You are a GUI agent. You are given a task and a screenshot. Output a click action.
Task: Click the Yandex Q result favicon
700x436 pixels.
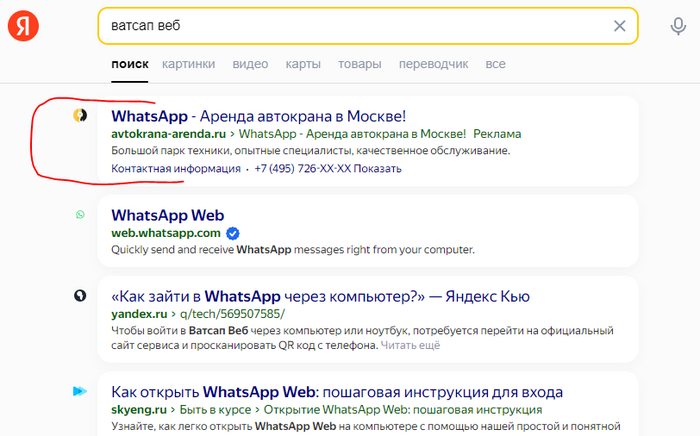tap(80, 296)
